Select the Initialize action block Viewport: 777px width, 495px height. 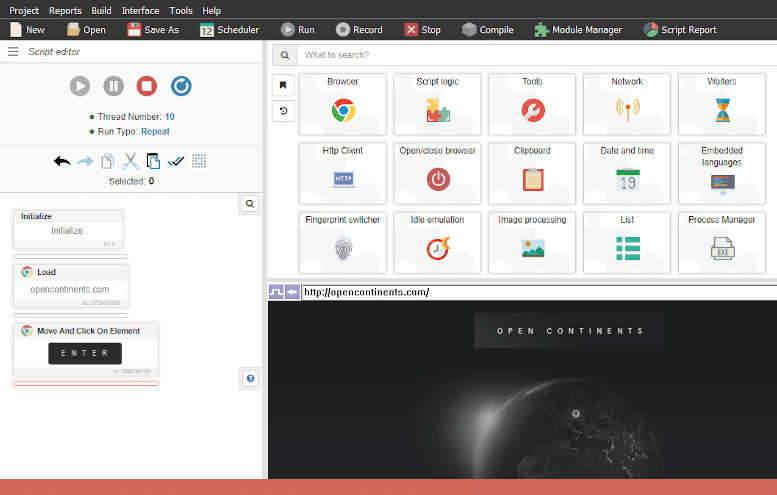click(68, 229)
